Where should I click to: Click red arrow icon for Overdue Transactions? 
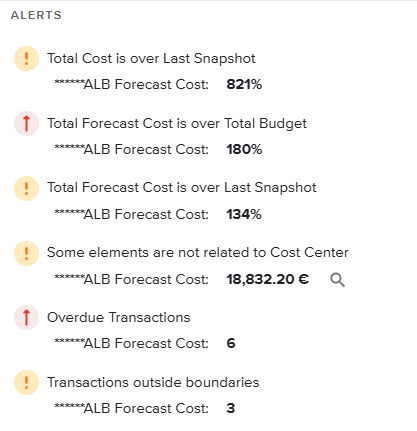click(26, 317)
